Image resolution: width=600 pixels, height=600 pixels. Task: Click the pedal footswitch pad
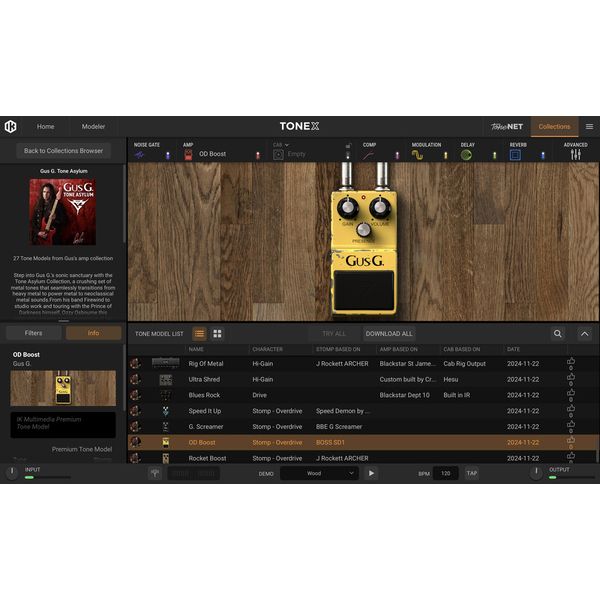point(364,290)
